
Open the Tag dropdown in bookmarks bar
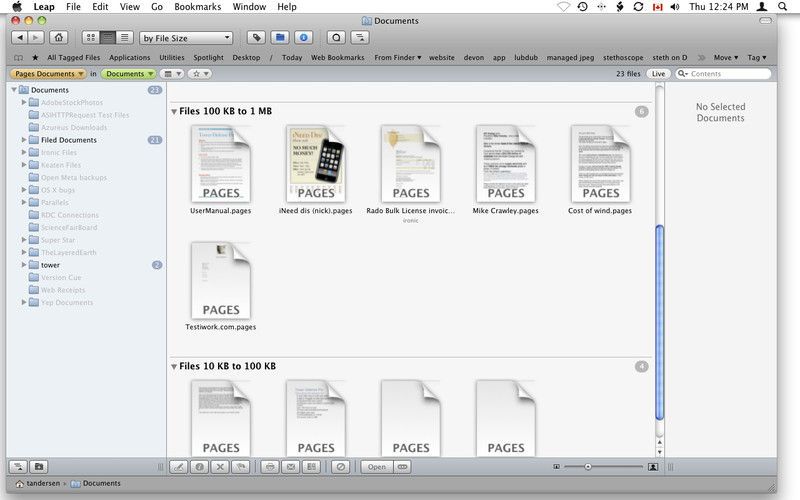(757, 58)
